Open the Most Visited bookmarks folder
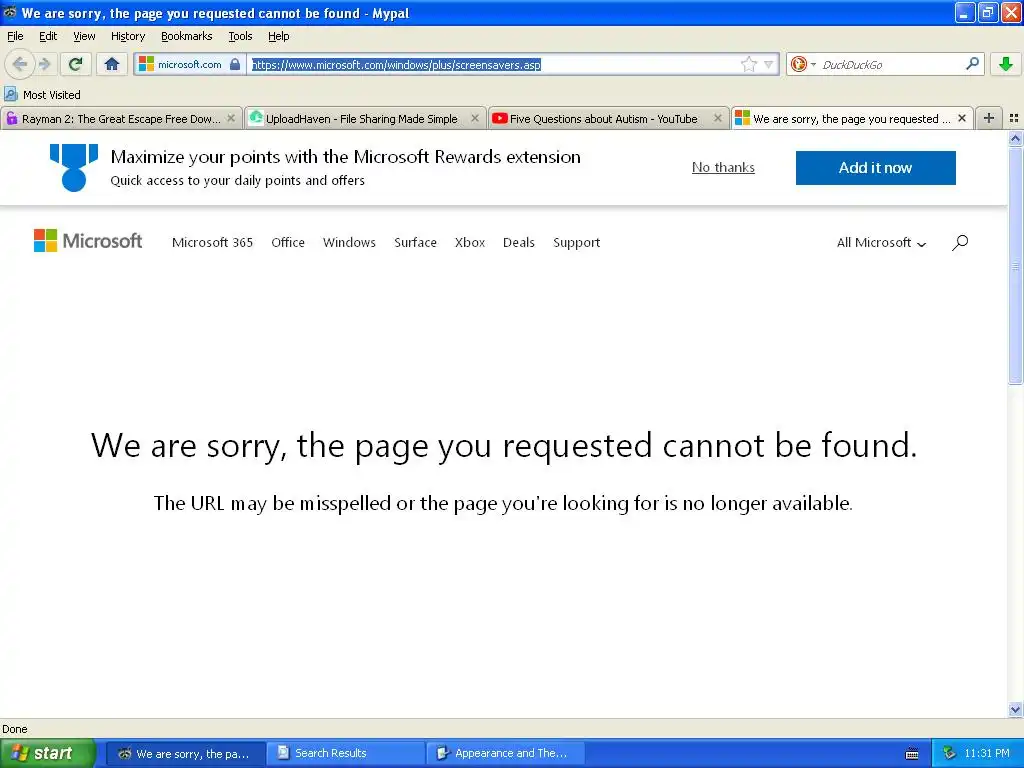1024x768 pixels. [x=42, y=95]
